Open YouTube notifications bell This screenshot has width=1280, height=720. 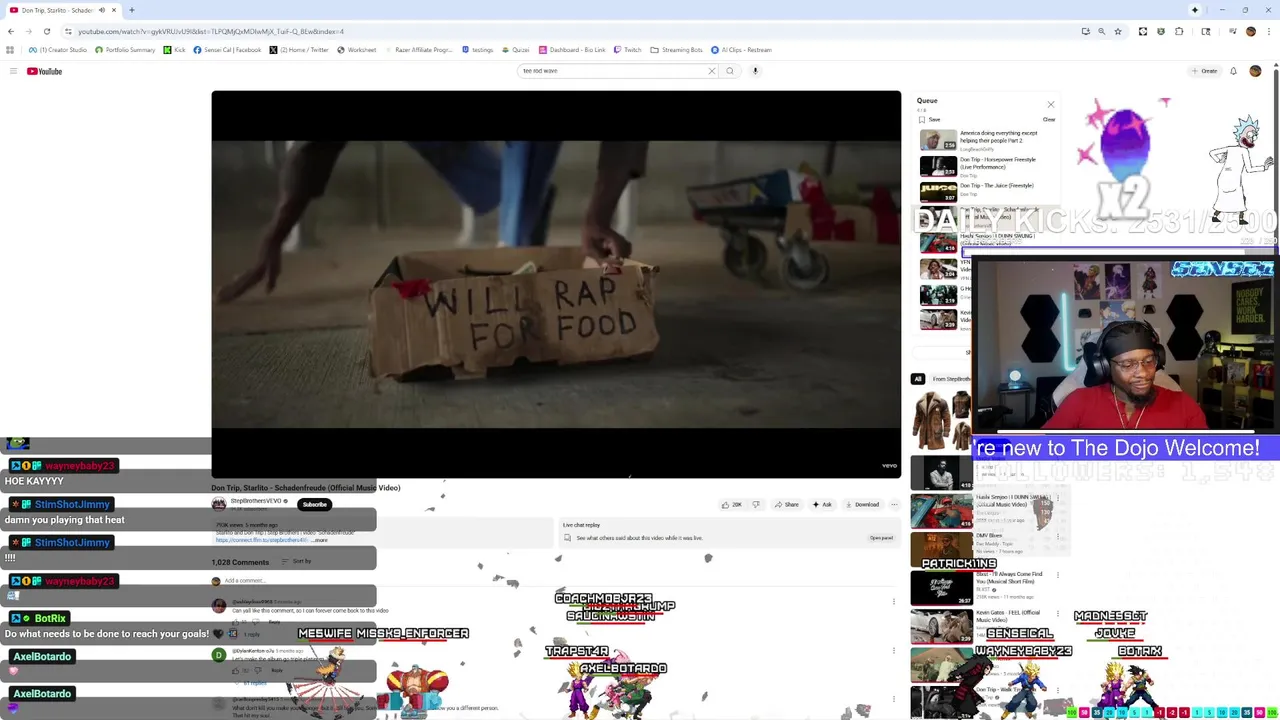[x=1233, y=71]
